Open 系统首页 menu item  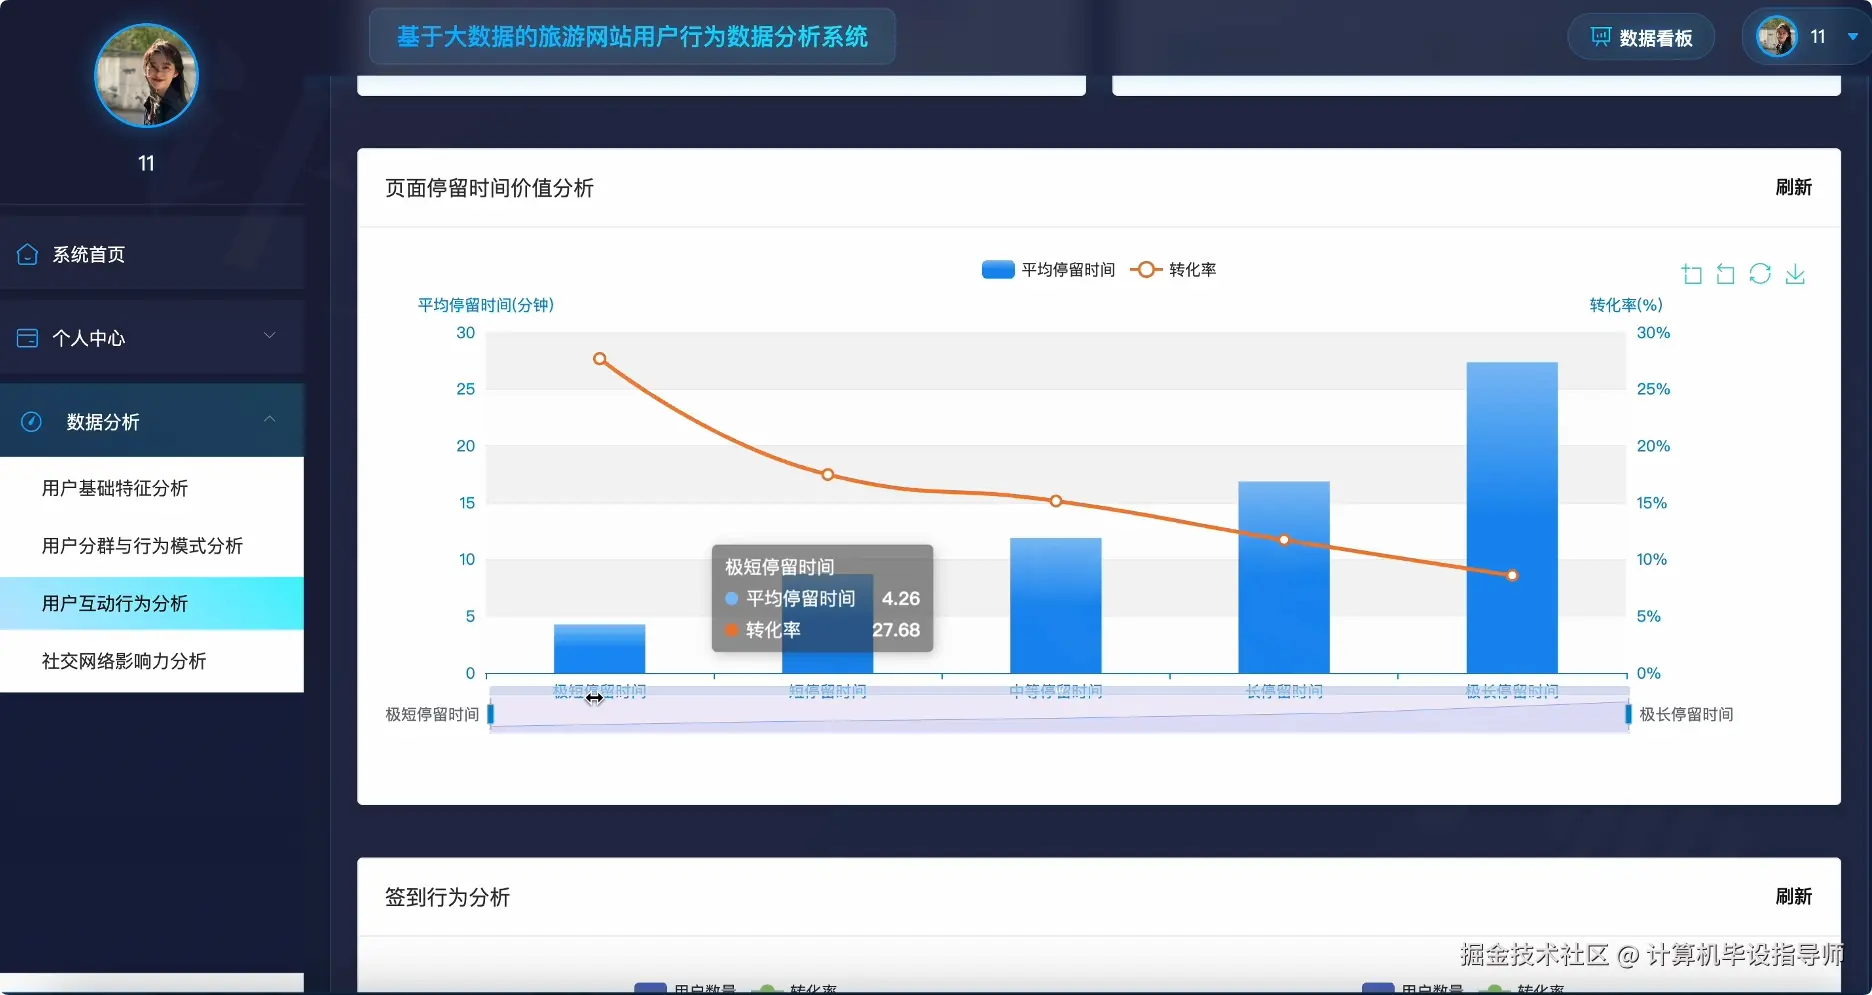(152, 254)
